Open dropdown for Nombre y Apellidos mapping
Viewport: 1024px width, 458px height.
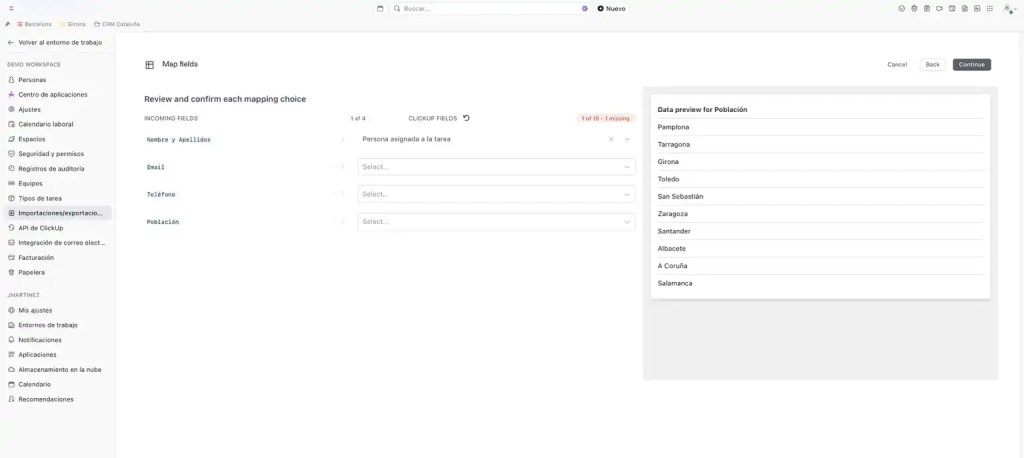tap(627, 139)
